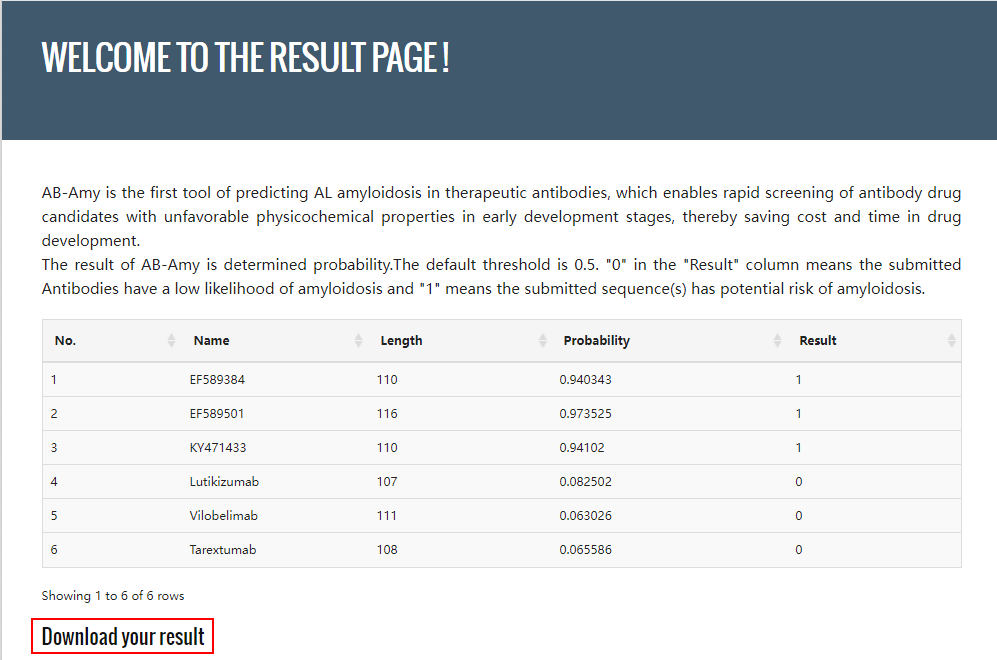Click probability value 0.973525
This screenshot has height=660, width=997.
pos(585,414)
